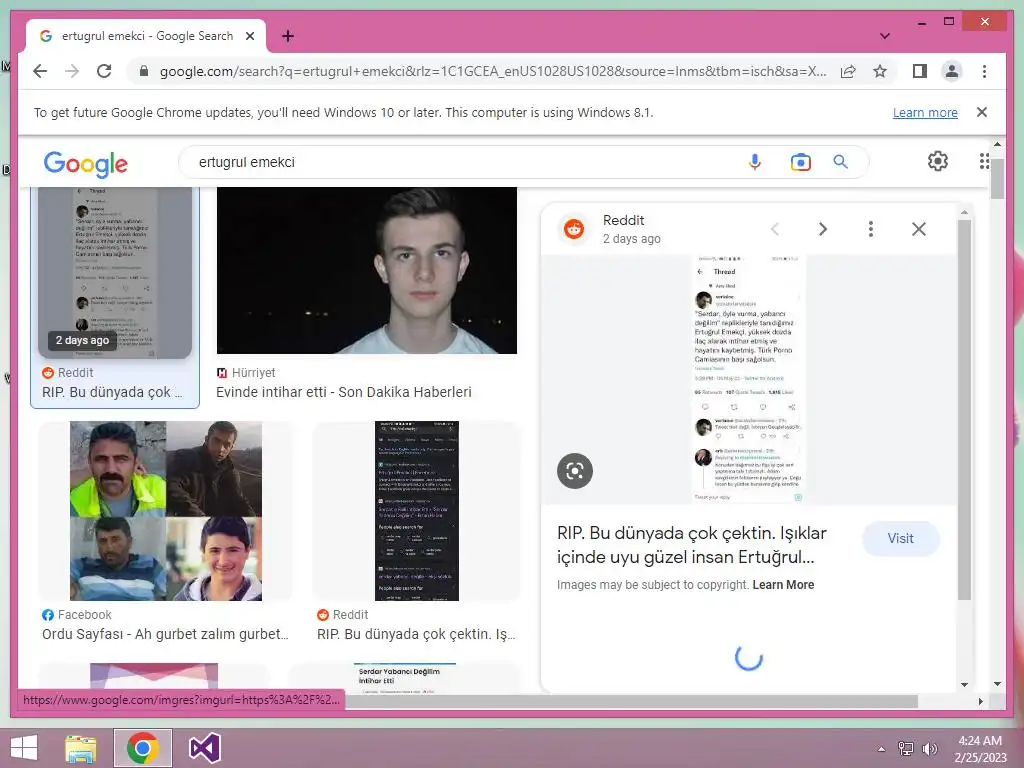Open the Chrome side panel
This screenshot has height=768, width=1024.
920,71
